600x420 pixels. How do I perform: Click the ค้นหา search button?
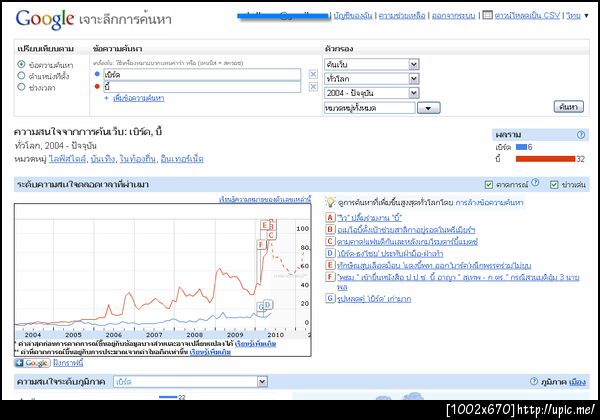[569, 107]
